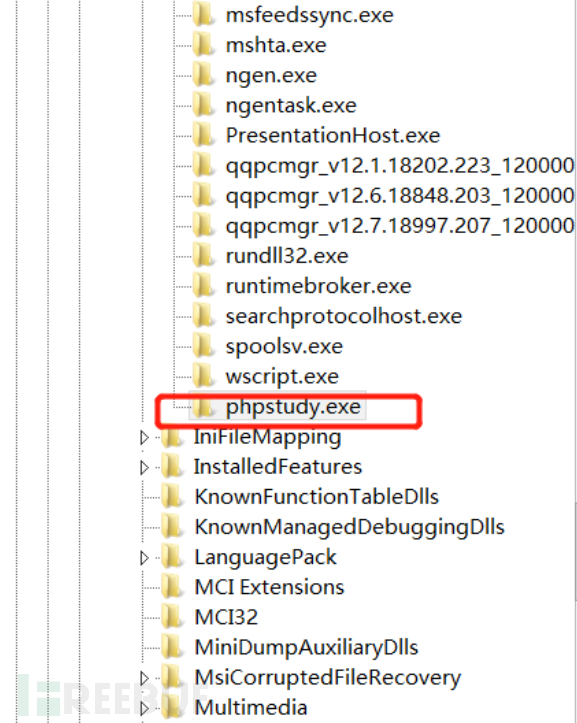Click the folder icon beside IniFileMapping
This screenshot has height=723, width=577.
click(172, 436)
